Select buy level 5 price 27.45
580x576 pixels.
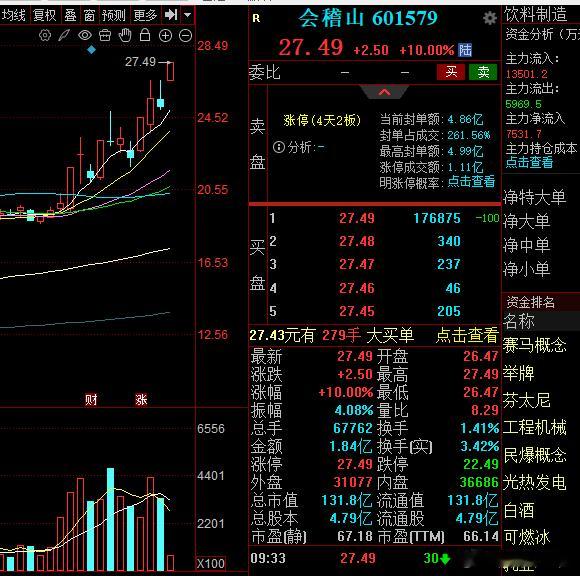click(357, 311)
